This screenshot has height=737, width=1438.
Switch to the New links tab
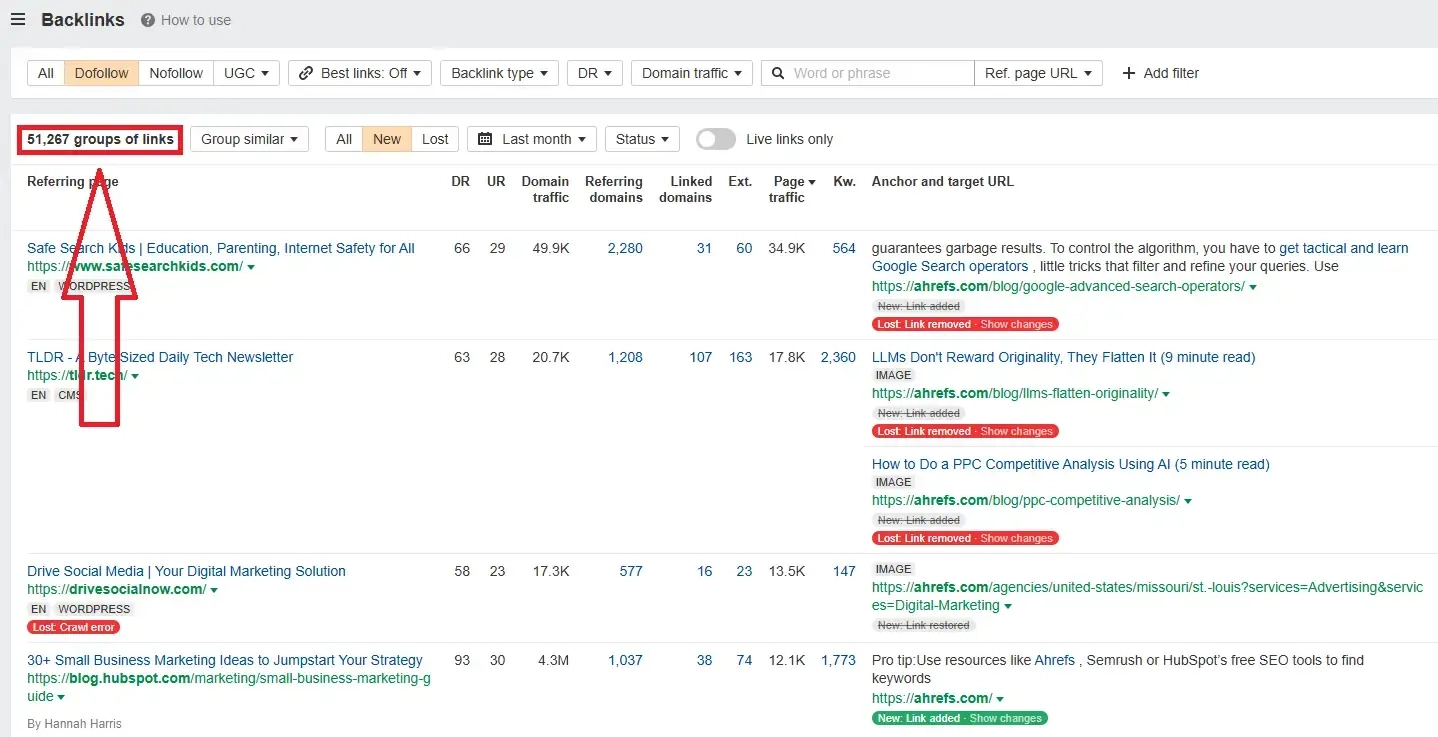click(387, 139)
